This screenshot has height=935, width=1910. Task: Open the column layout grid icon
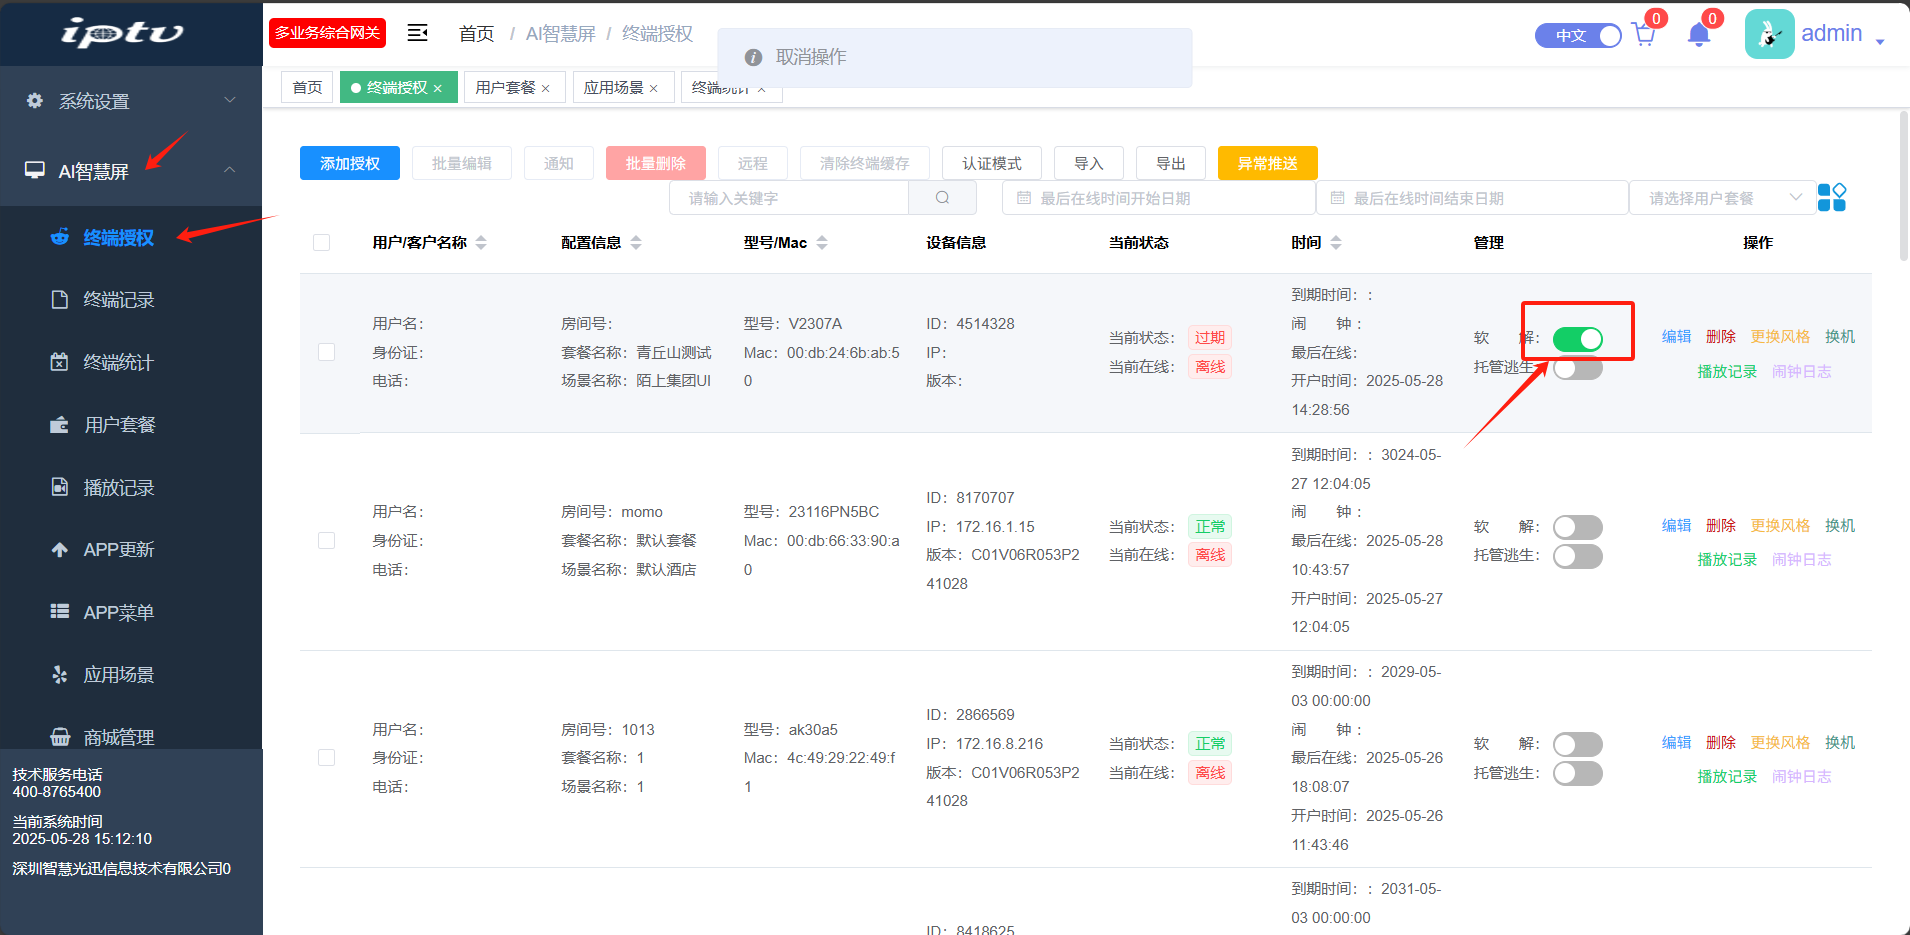(x=1831, y=197)
